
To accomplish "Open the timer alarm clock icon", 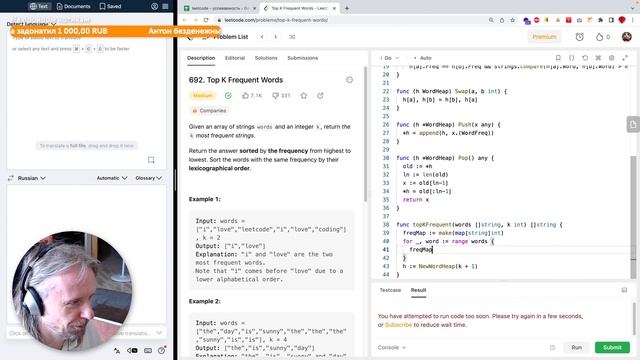I will click(580, 37).
